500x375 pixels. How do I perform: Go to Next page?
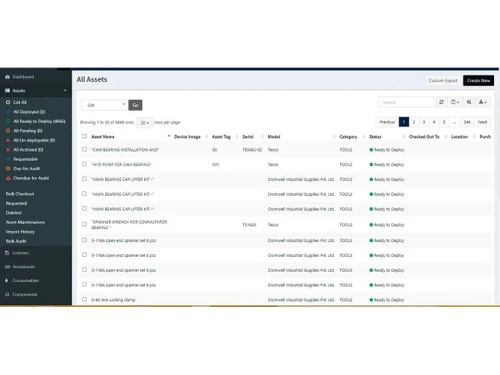point(482,122)
